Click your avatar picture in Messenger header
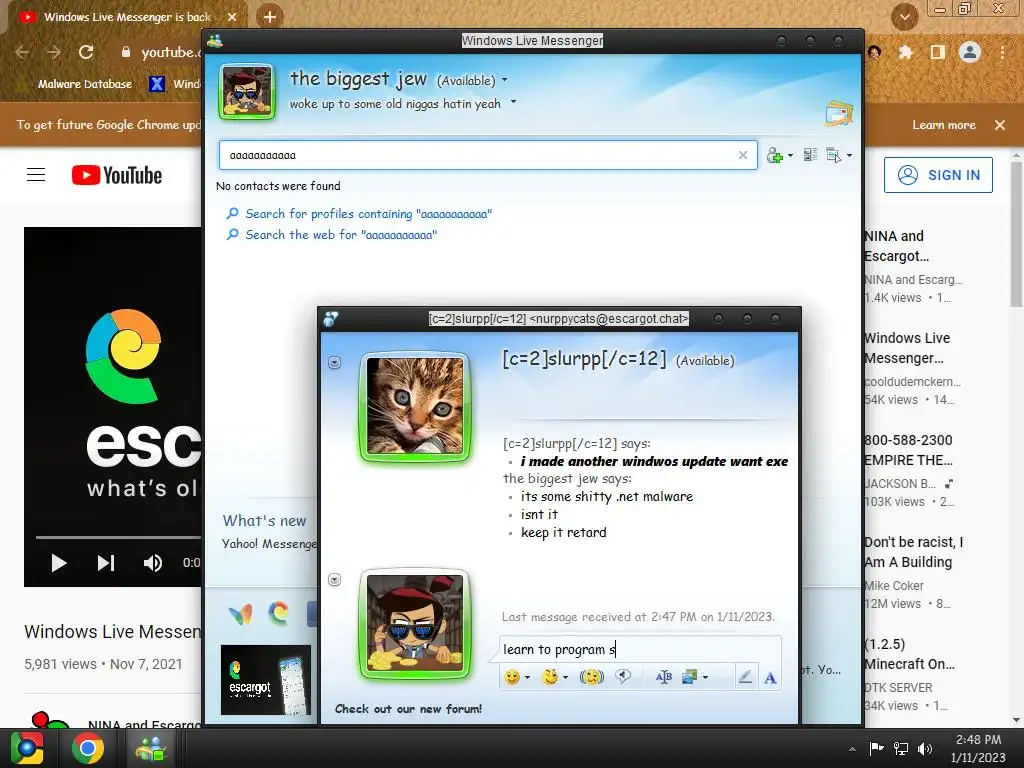 tap(246, 91)
